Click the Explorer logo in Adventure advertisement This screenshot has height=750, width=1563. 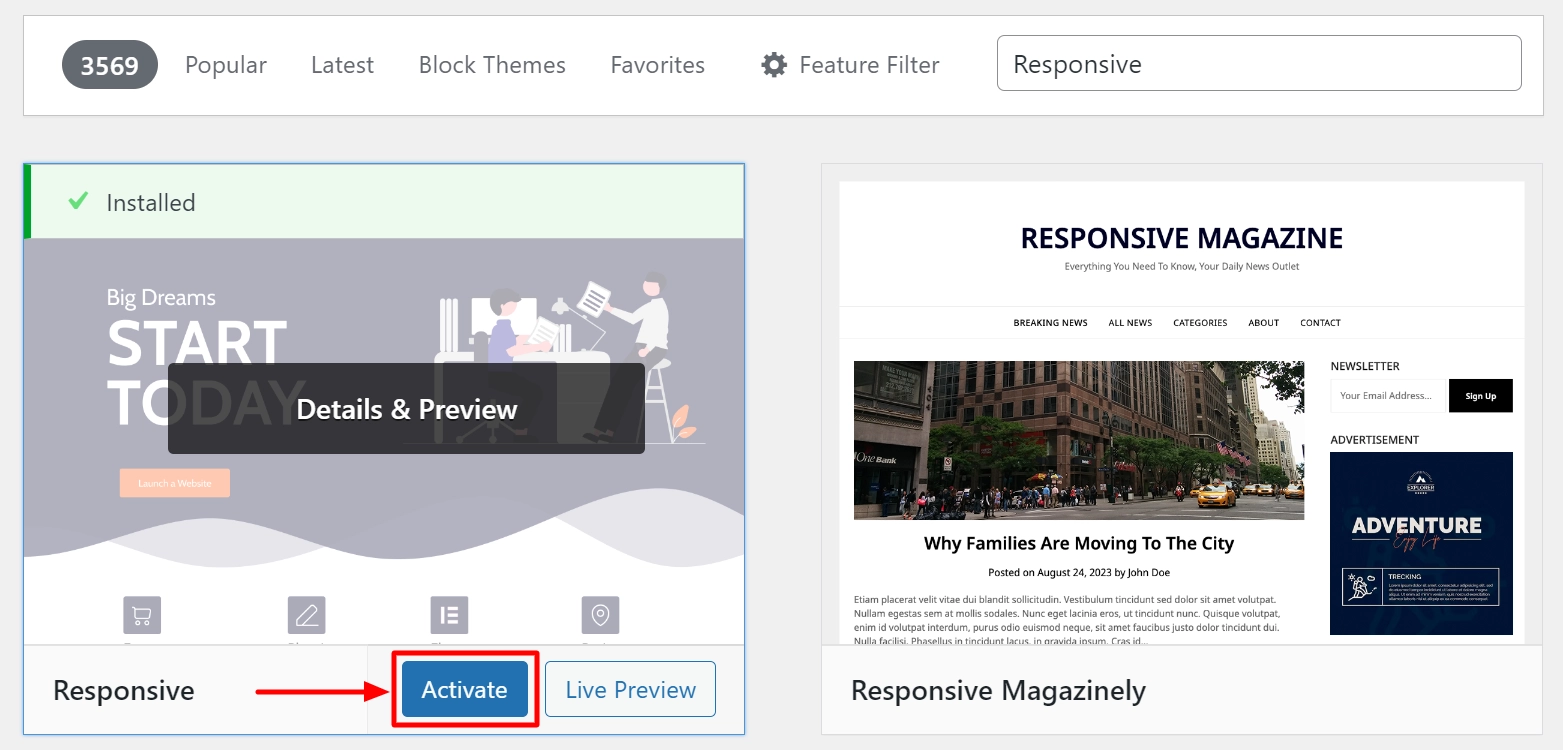tap(1420, 483)
